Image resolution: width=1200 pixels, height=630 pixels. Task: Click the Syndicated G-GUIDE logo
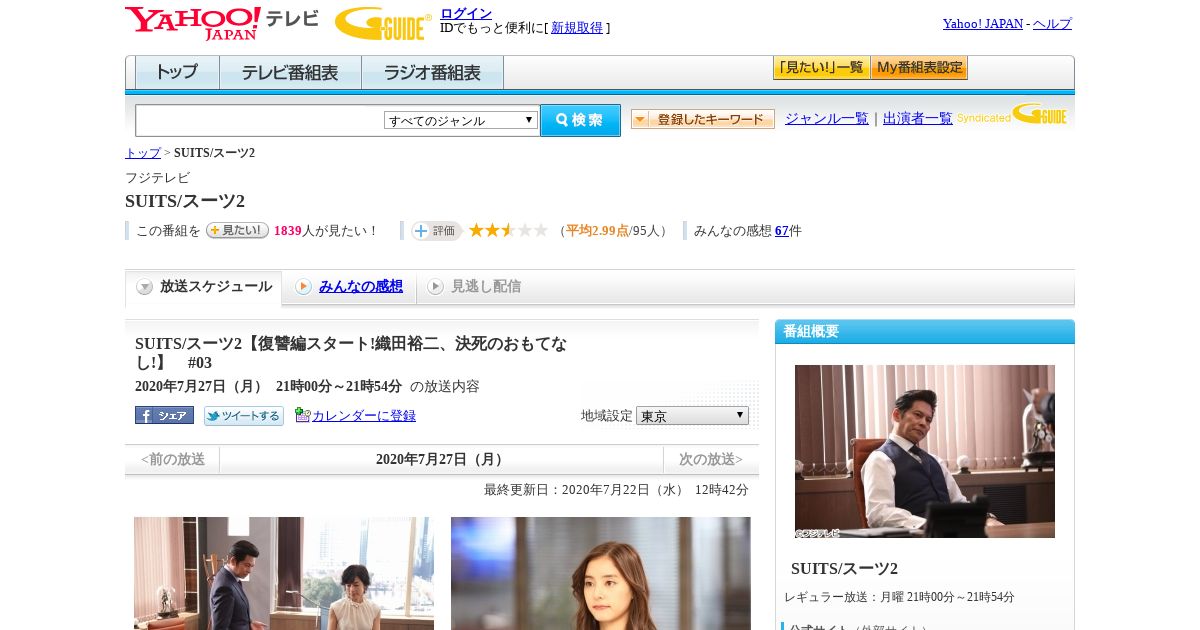(x=1012, y=114)
